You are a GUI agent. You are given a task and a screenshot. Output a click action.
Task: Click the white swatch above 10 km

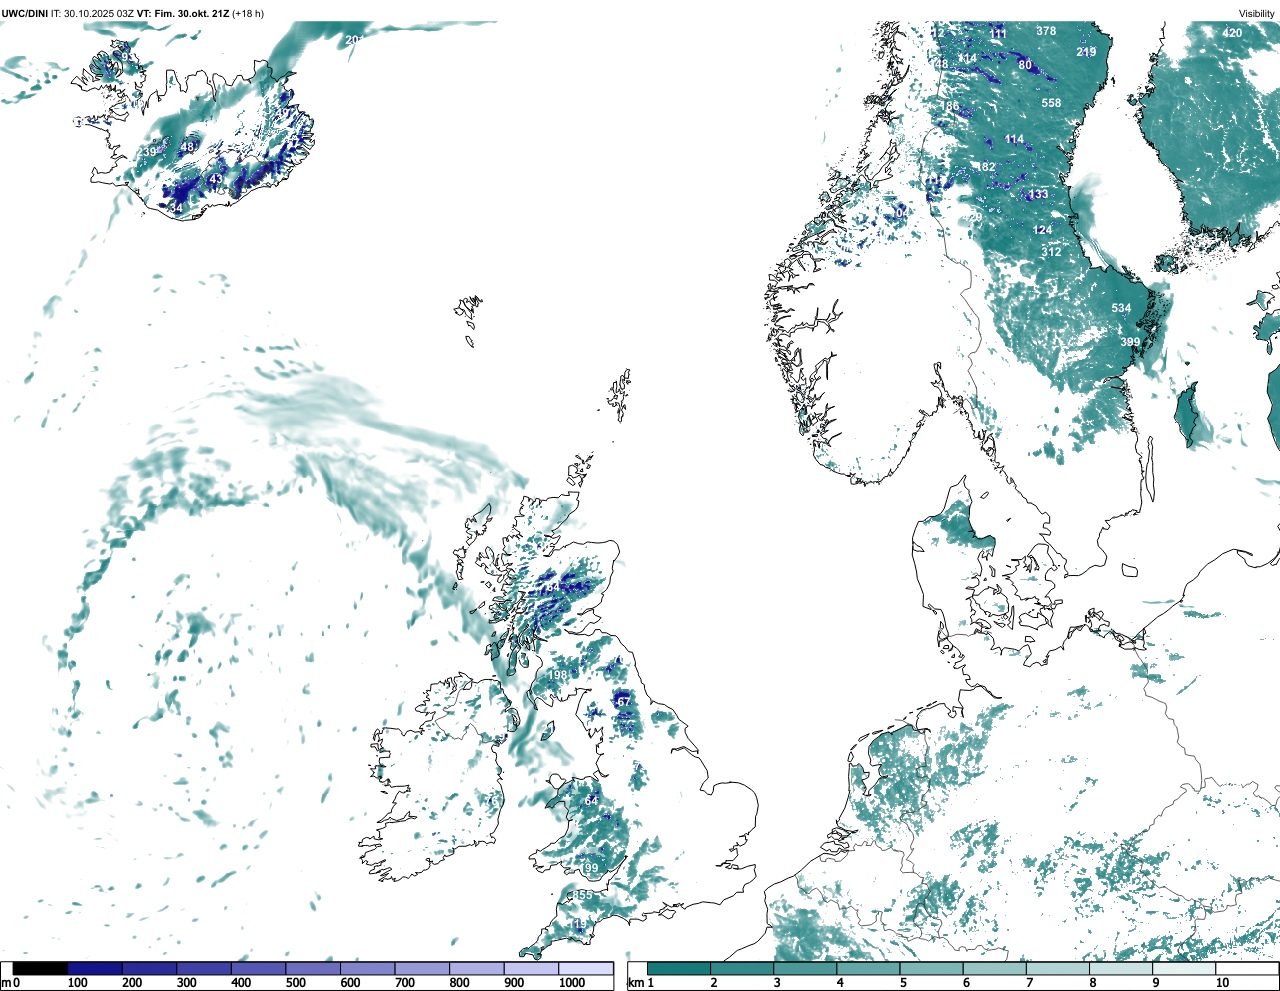1247,968
